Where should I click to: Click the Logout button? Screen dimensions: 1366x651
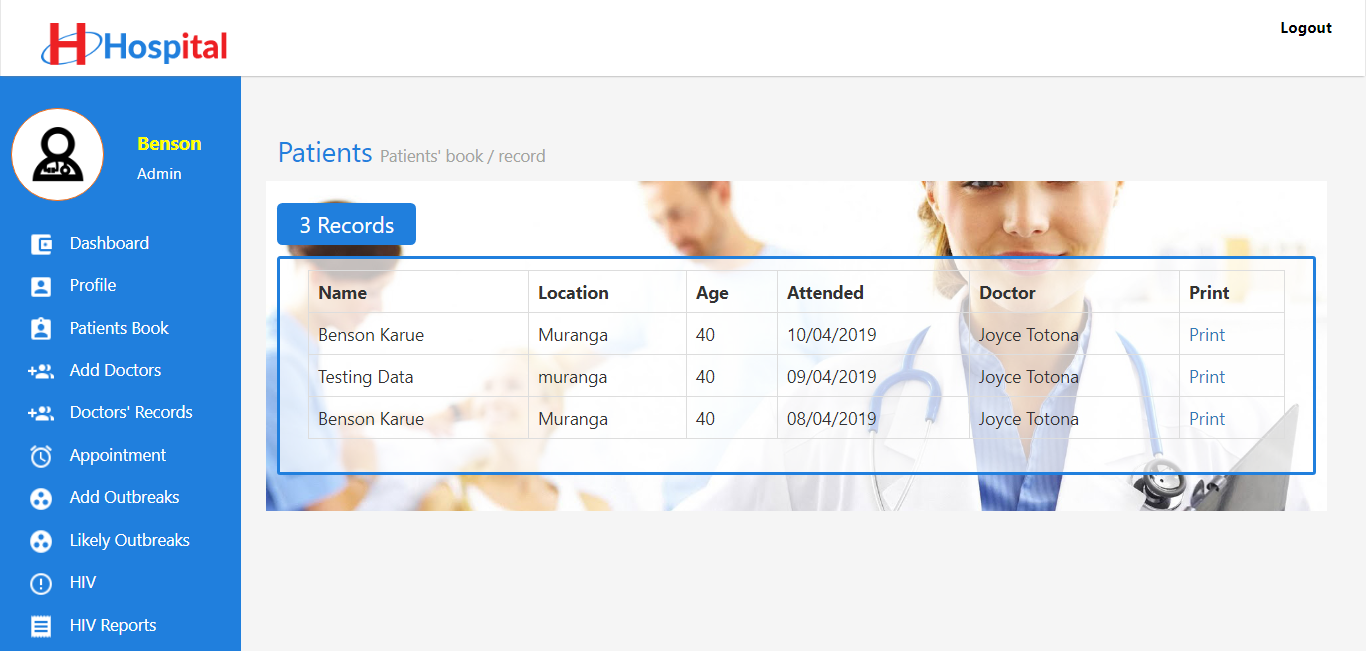1305,28
